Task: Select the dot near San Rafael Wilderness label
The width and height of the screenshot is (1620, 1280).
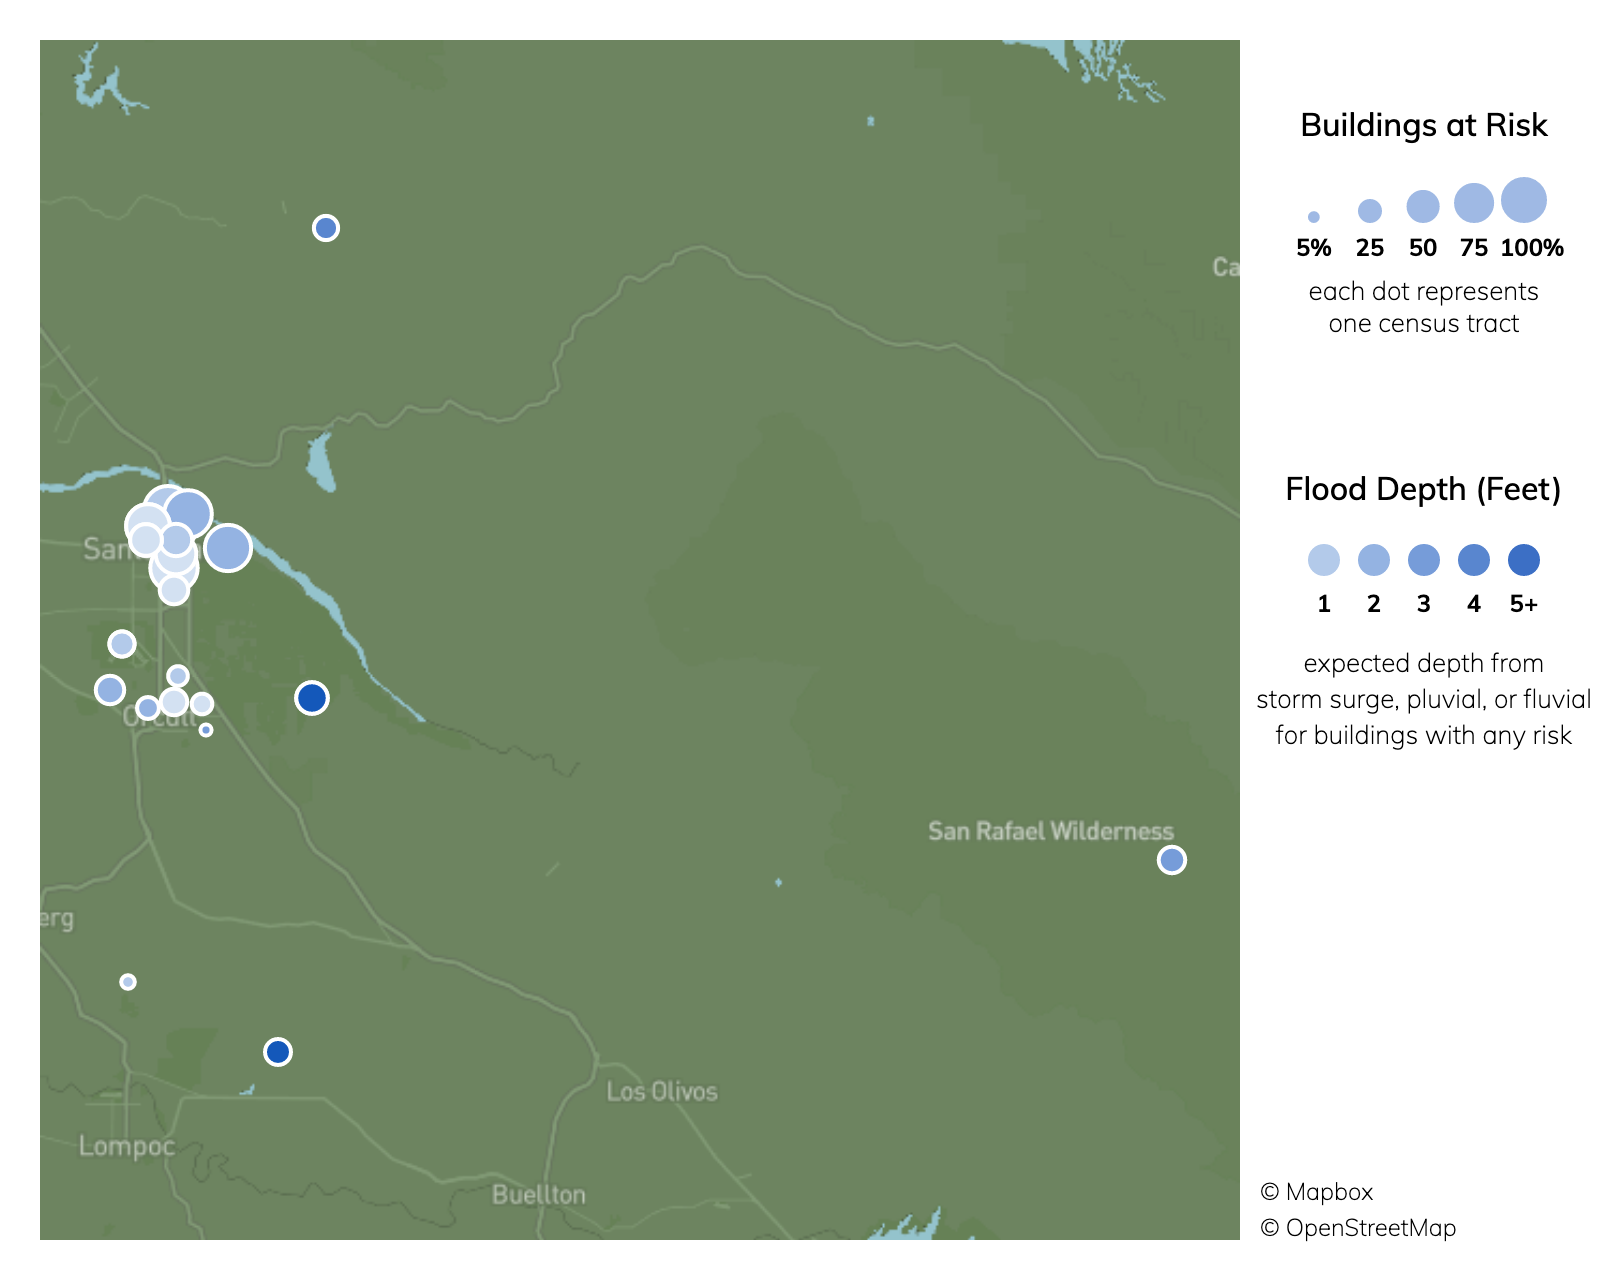Action: [x=1172, y=860]
